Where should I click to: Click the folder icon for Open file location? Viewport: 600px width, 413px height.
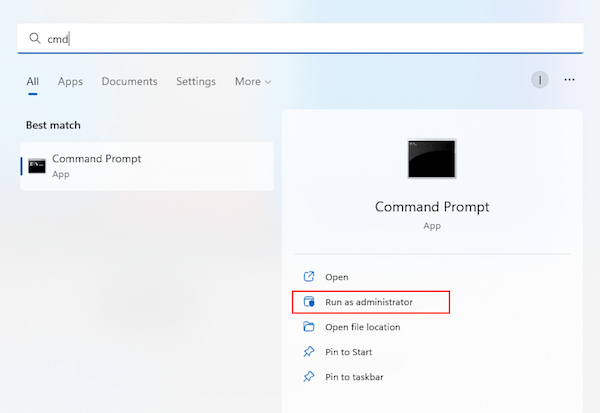coord(308,327)
